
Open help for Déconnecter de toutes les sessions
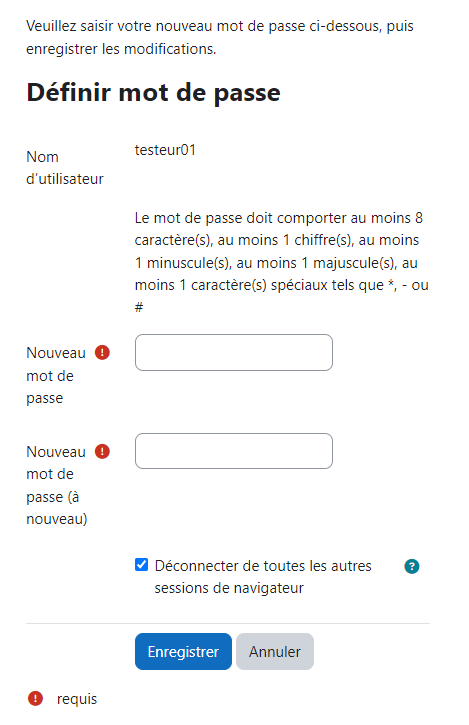411,566
